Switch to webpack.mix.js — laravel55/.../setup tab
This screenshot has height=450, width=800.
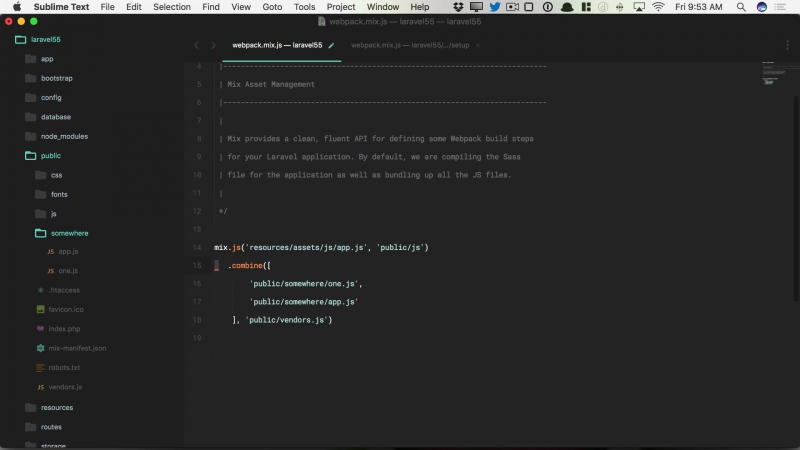click(x=410, y=45)
